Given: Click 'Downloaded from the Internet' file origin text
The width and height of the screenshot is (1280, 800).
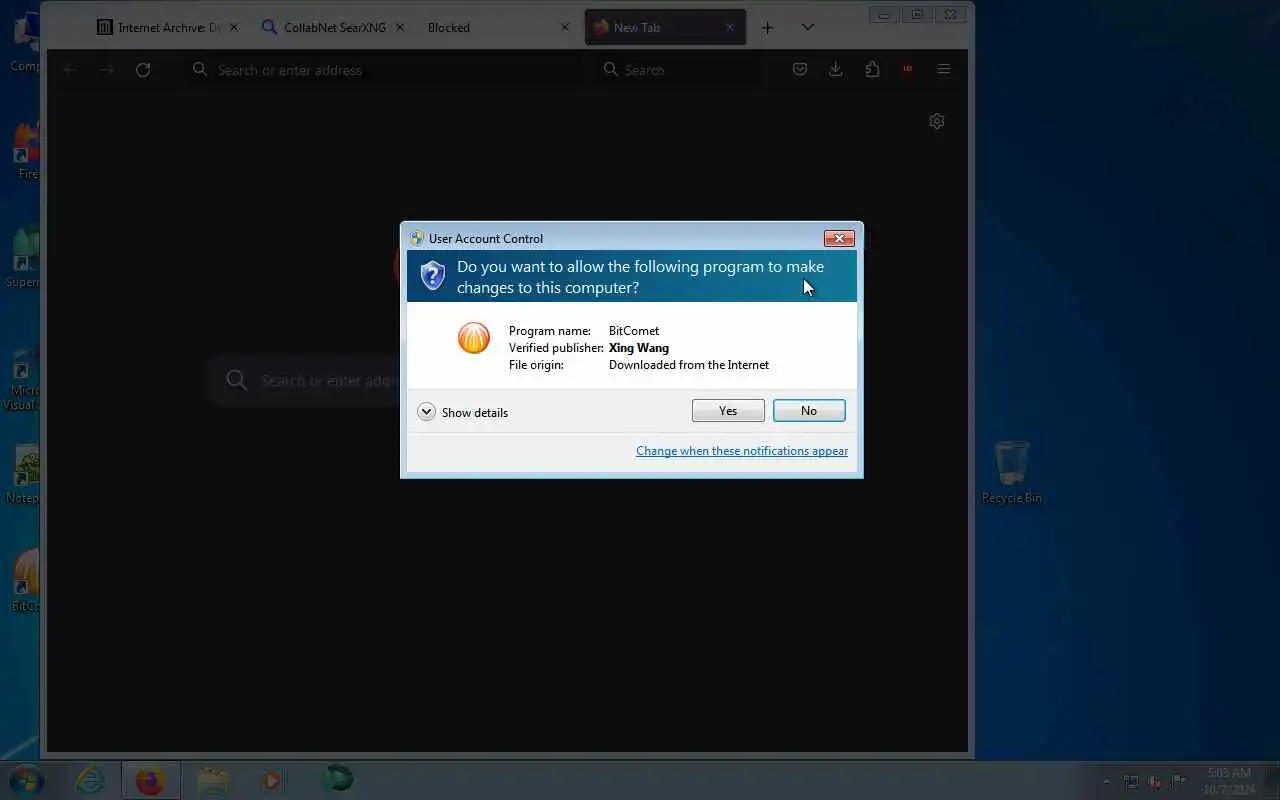Looking at the screenshot, I should [x=689, y=365].
